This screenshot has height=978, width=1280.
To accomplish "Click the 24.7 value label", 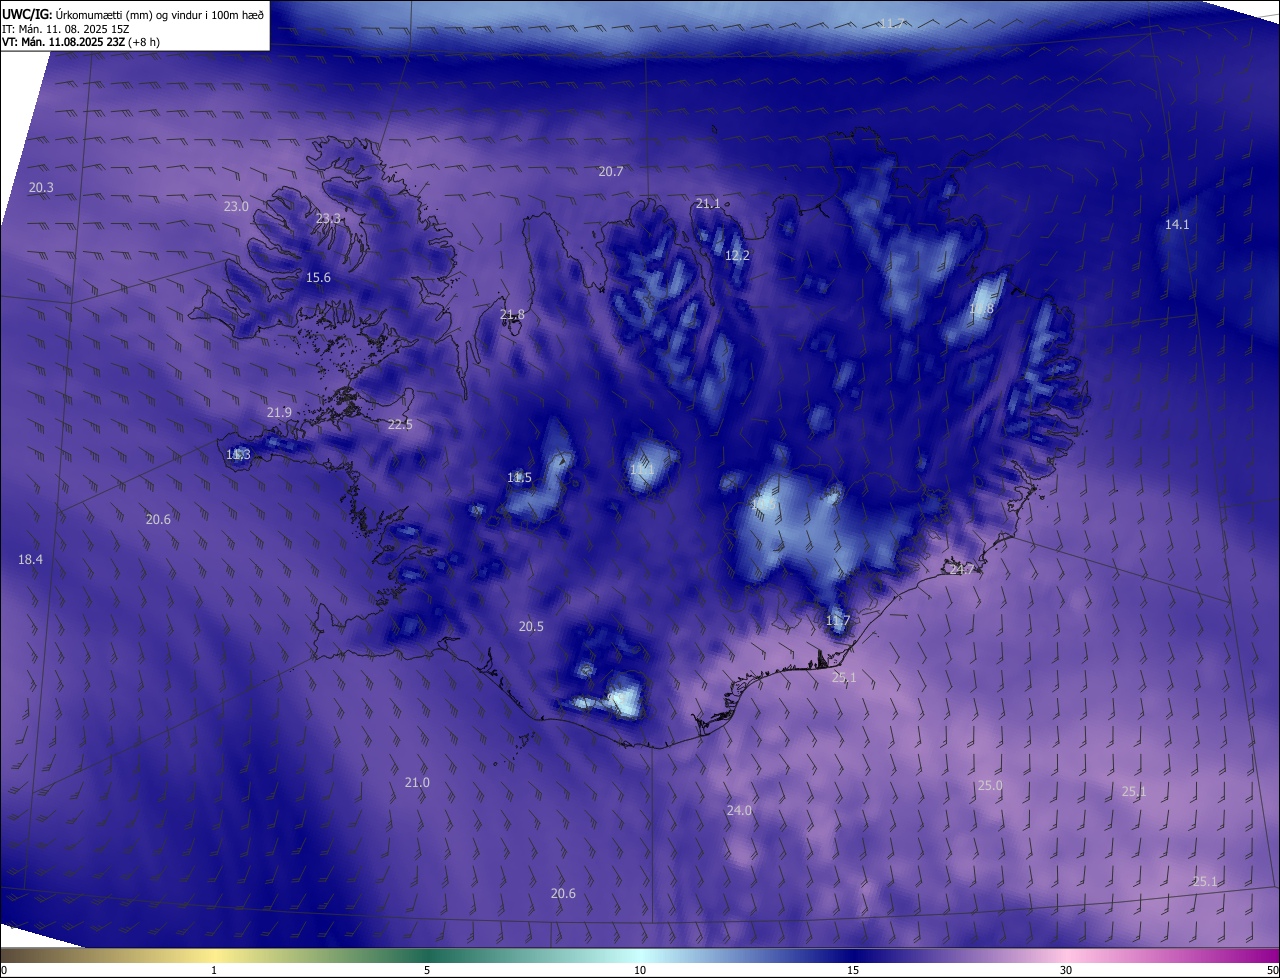I will (x=961, y=569).
